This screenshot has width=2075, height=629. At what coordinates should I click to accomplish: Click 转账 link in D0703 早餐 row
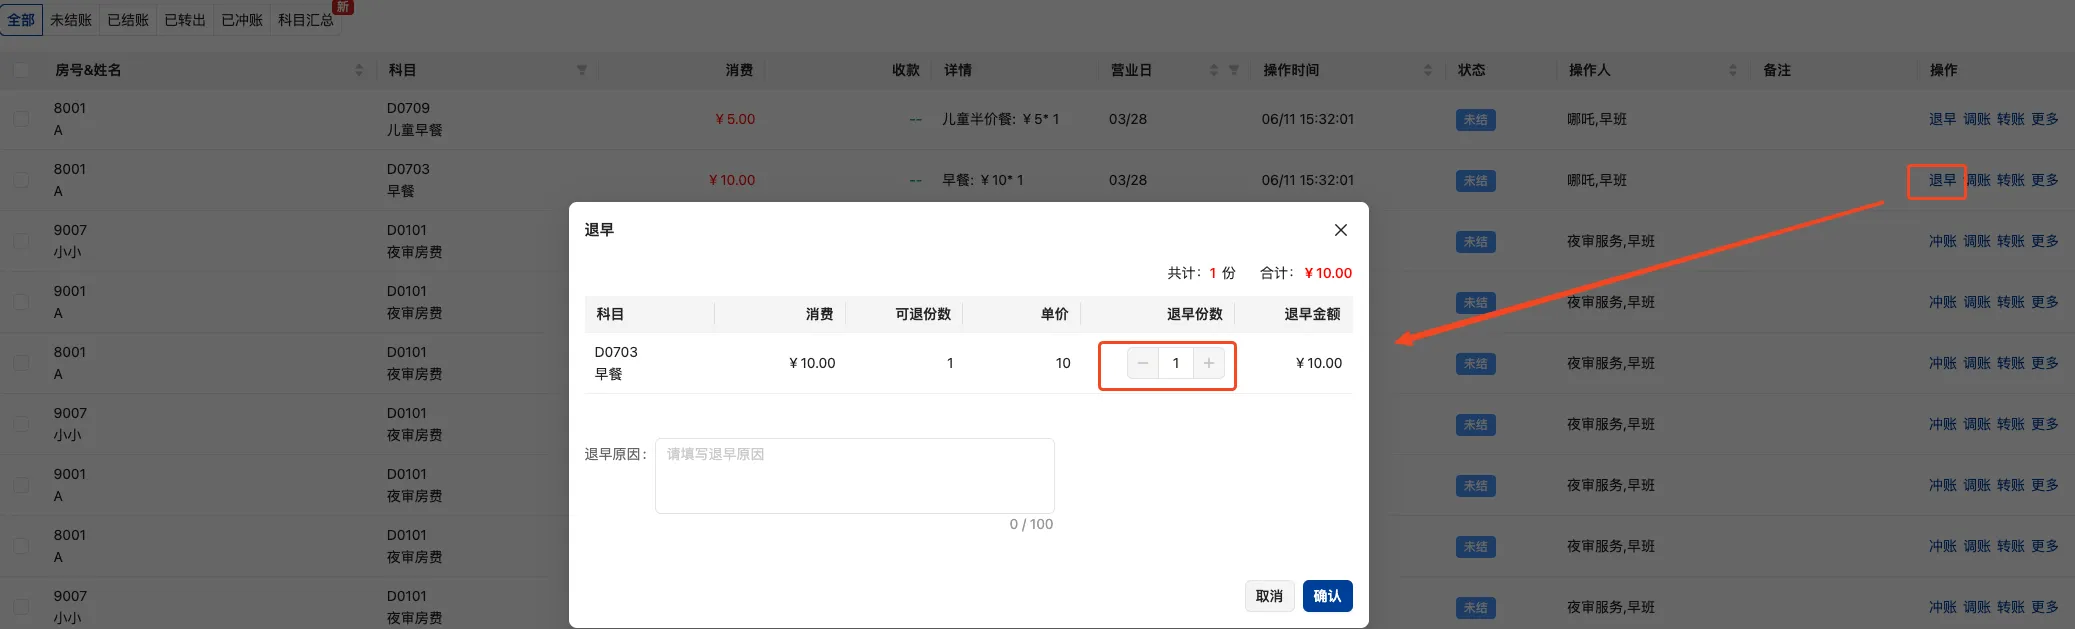(x=2011, y=180)
